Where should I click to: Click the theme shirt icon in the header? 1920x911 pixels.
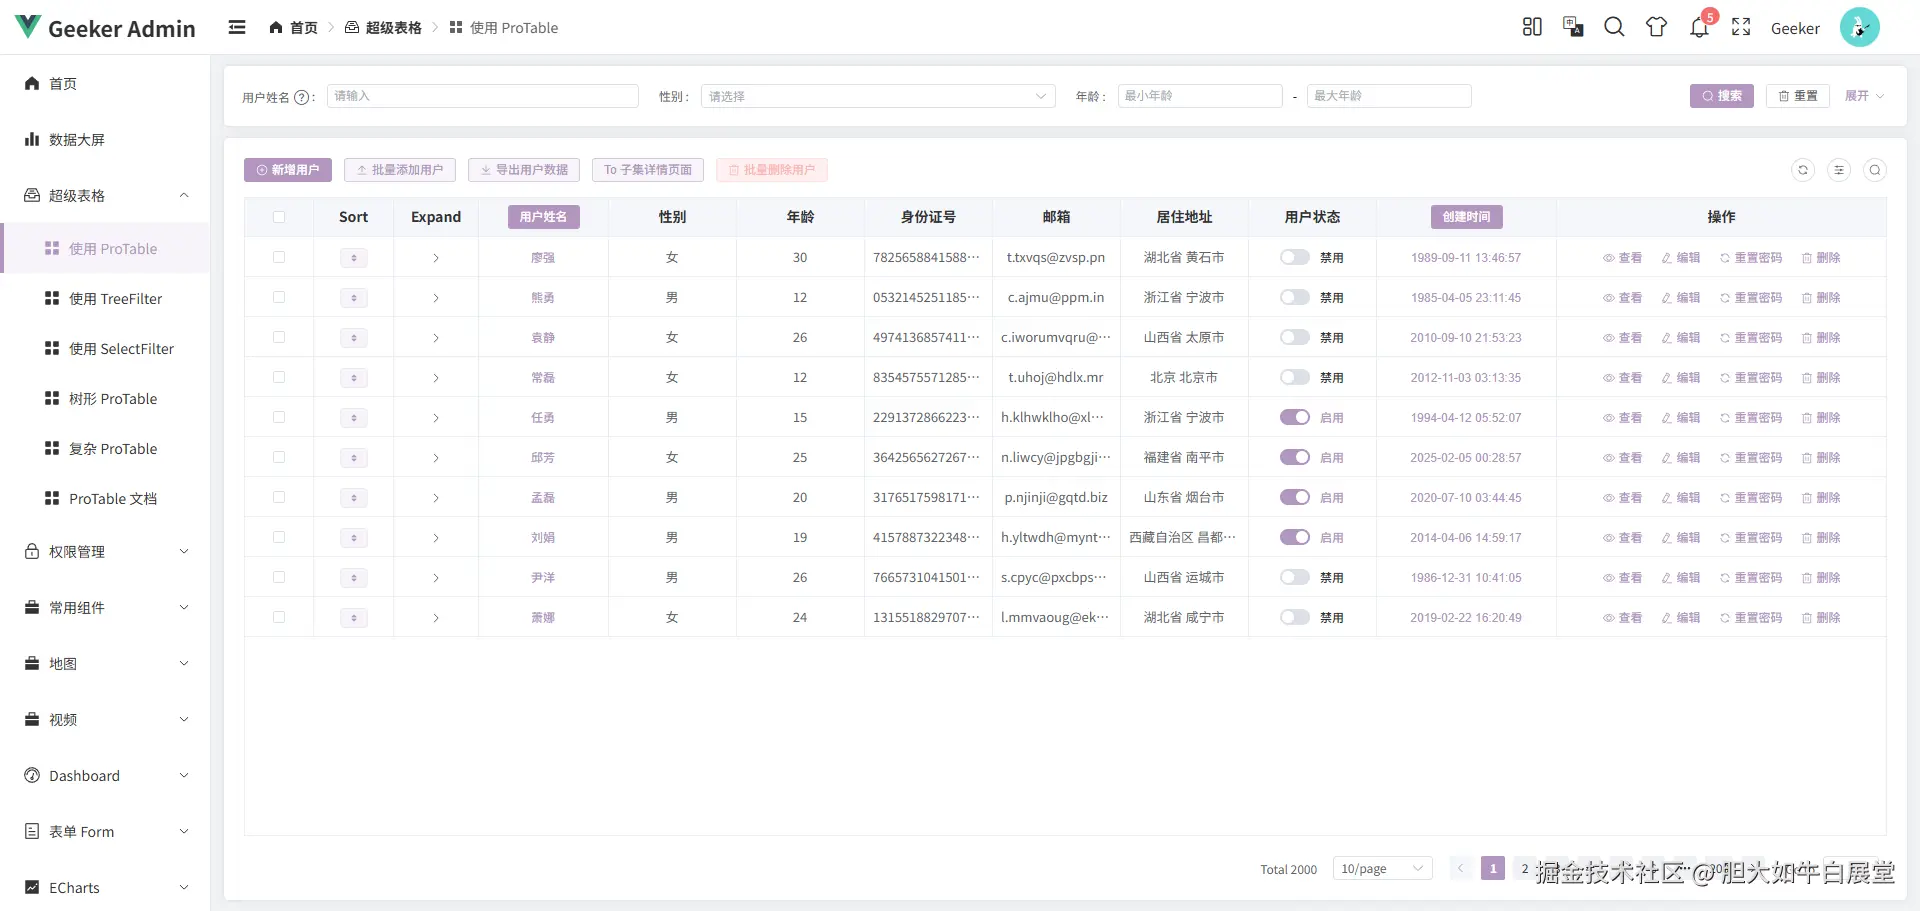click(1656, 27)
